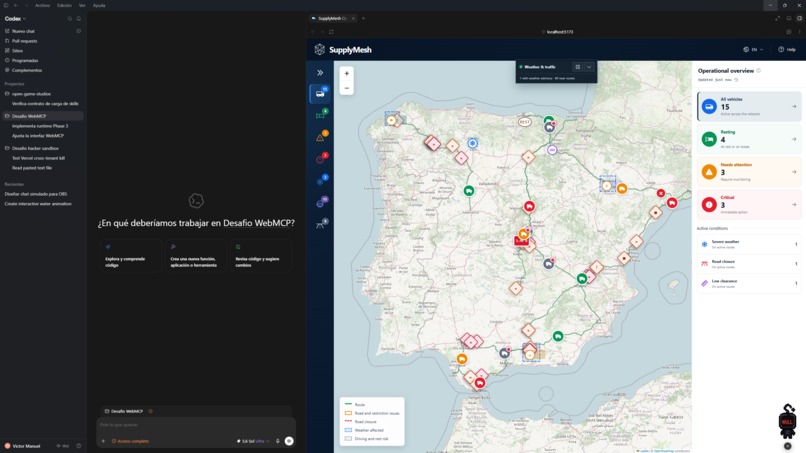Screen dimensions: 806x453
Task: Open the SupplyMesh Help button
Action: pyautogui.click(x=787, y=49)
